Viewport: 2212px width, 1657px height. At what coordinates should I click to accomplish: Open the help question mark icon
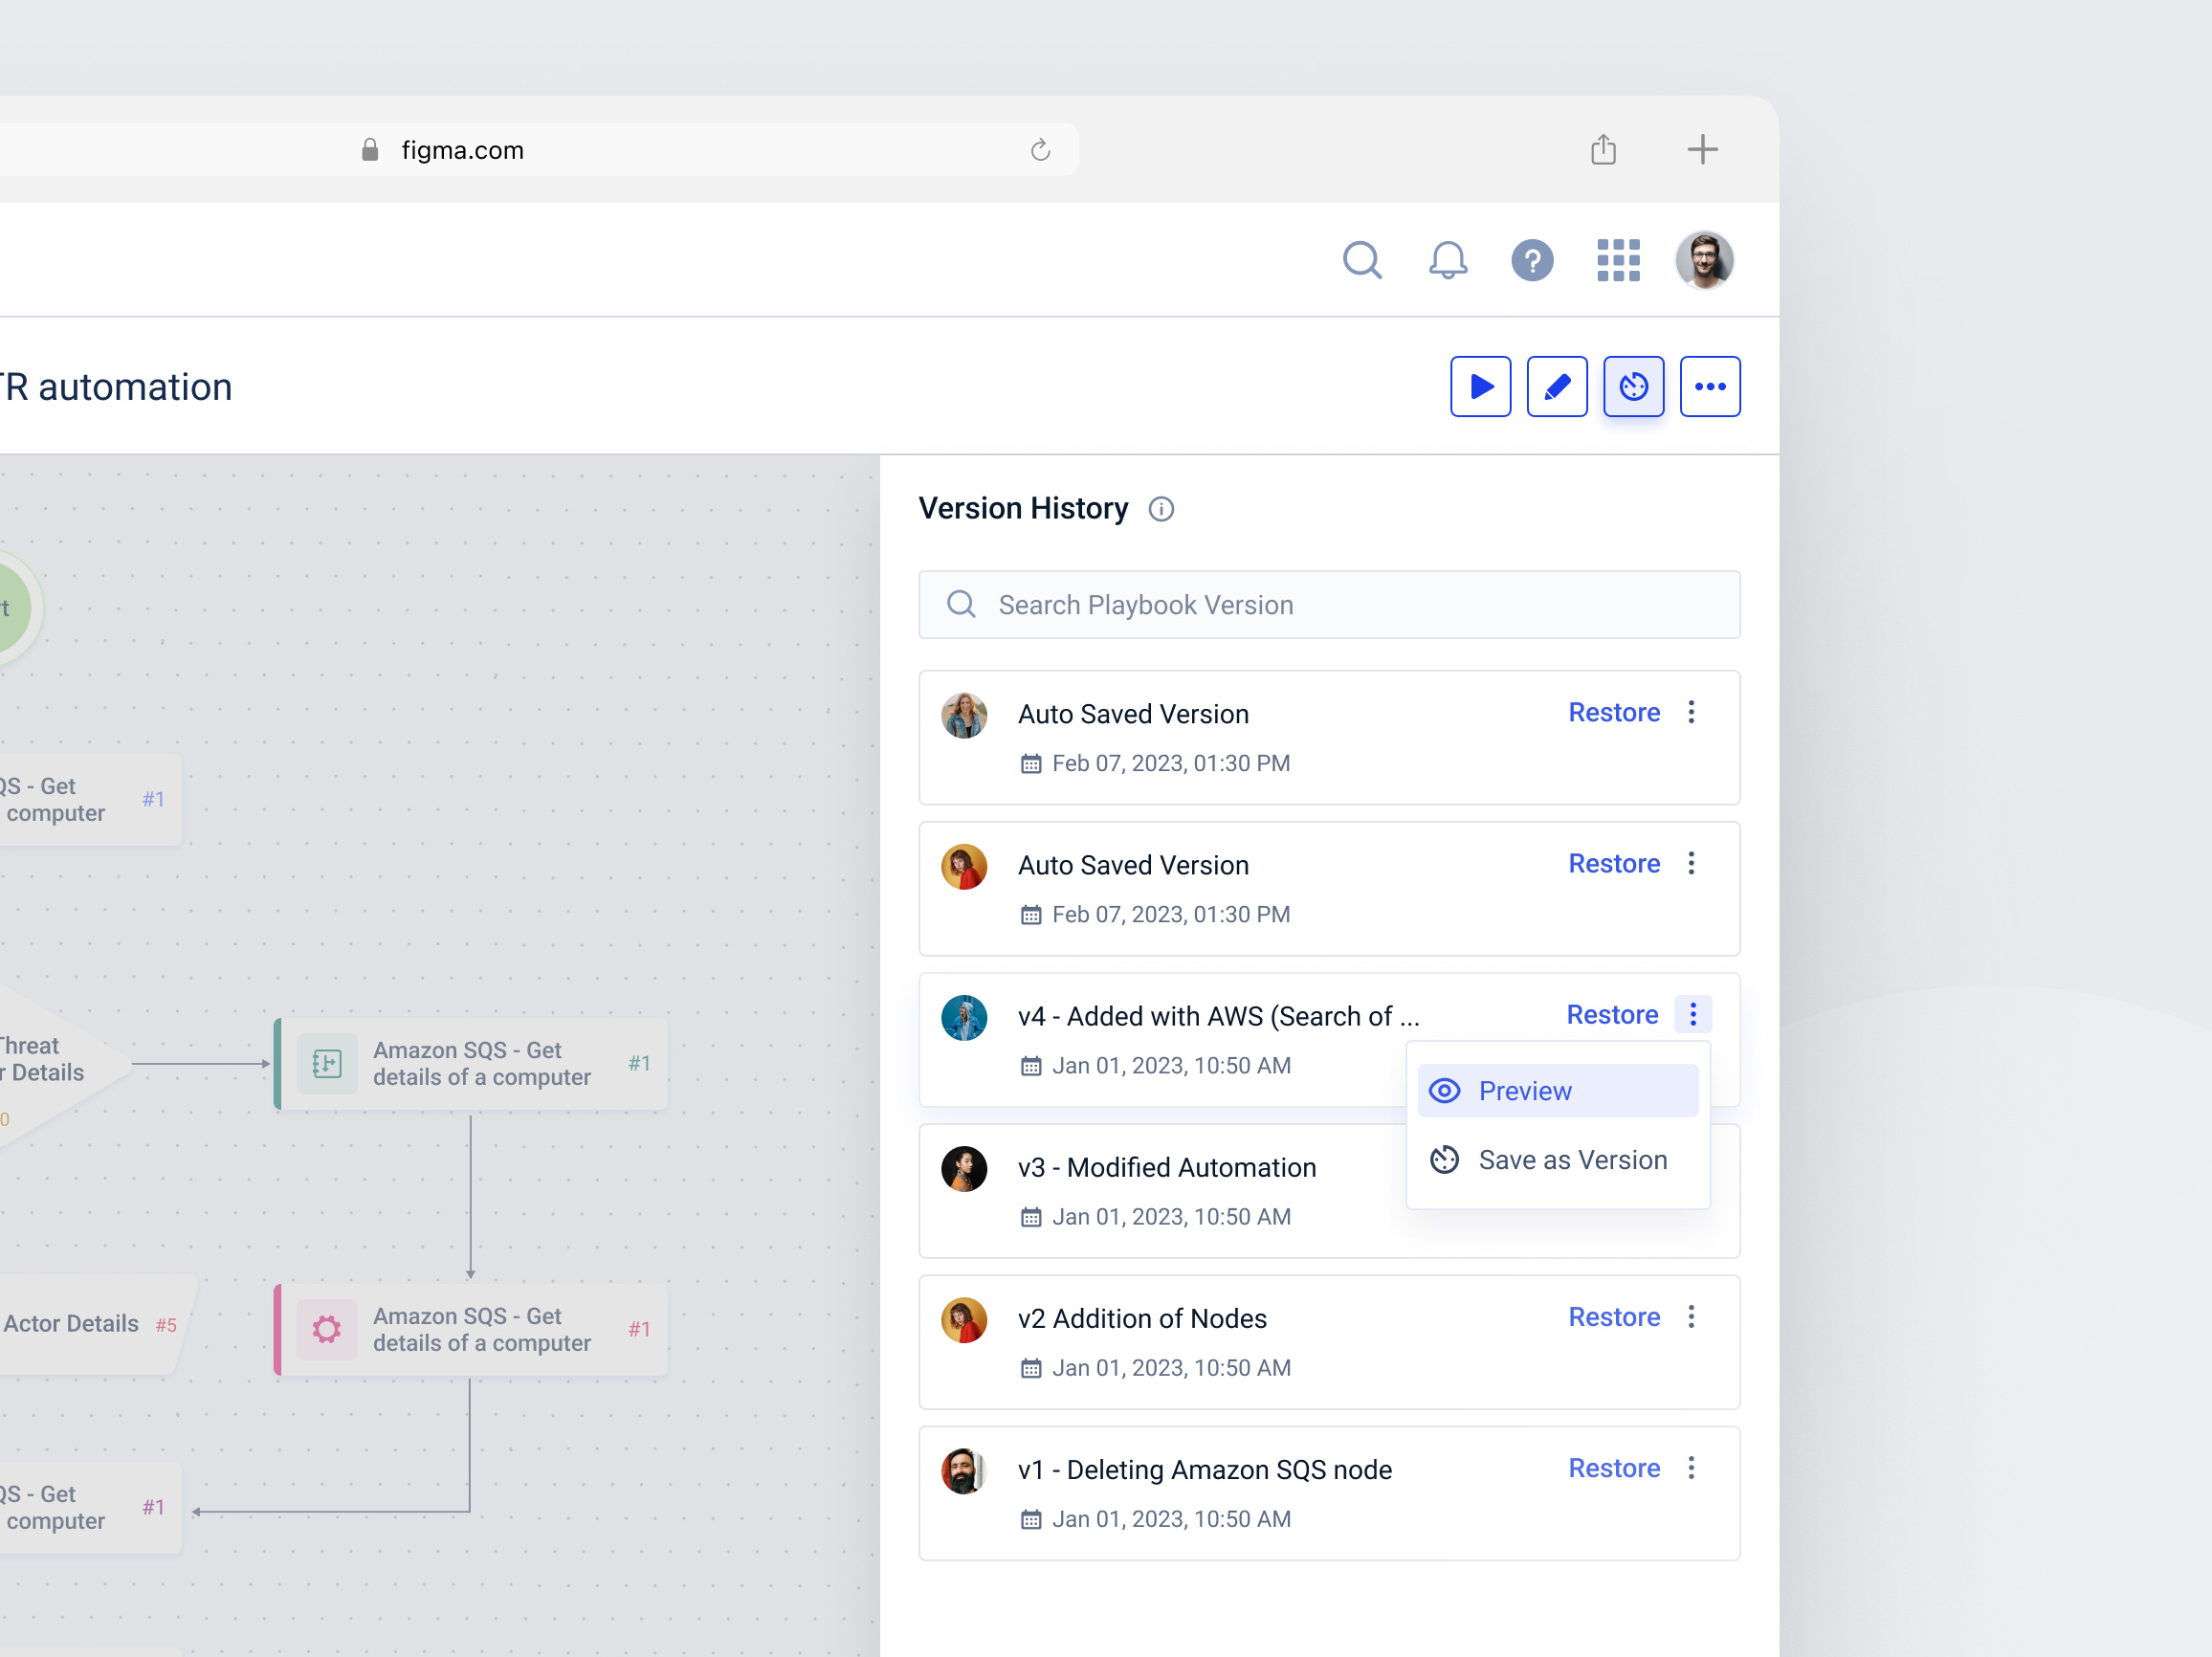[x=1532, y=260]
